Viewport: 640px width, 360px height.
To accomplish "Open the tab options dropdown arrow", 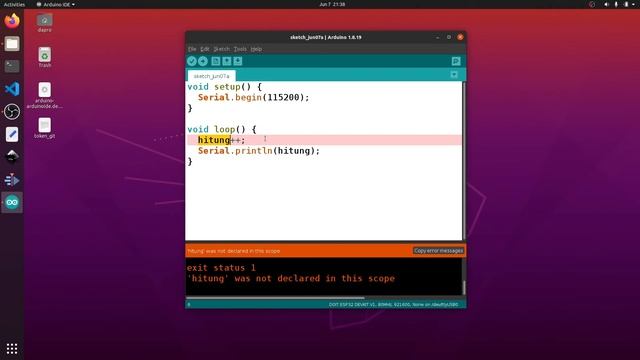I will click(x=454, y=75).
